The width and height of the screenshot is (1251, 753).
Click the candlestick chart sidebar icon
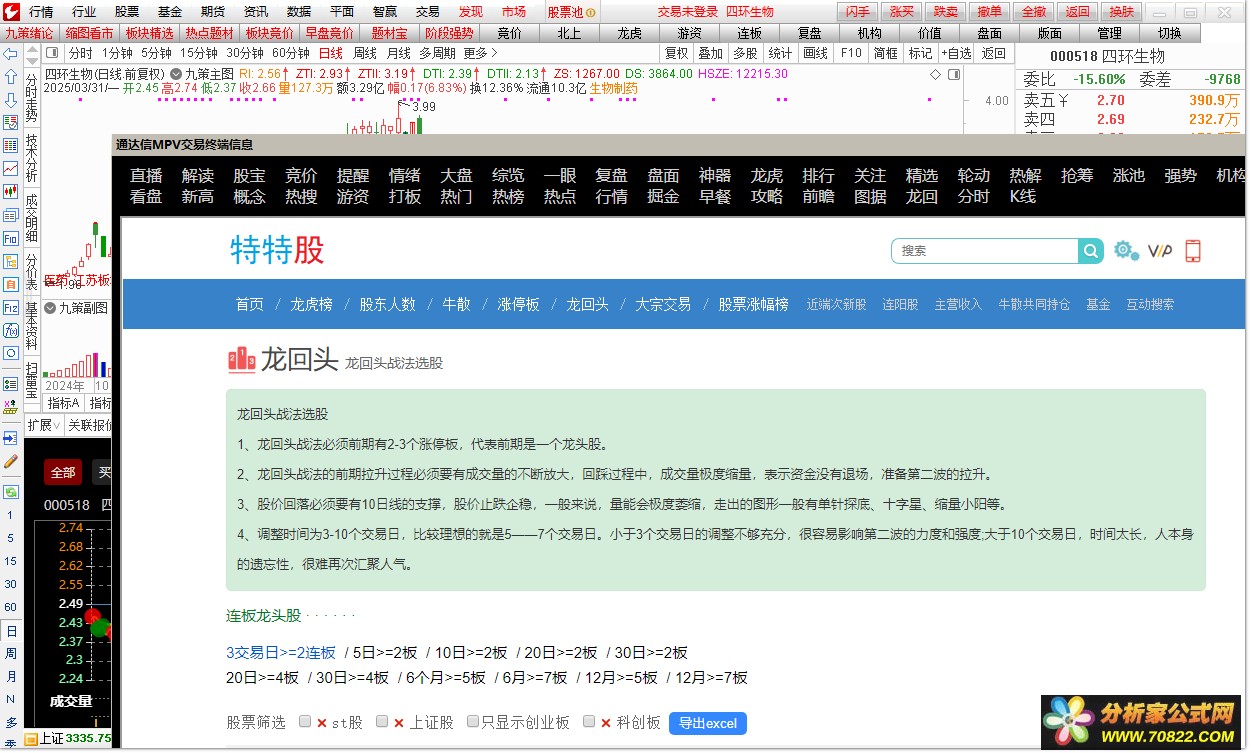click(10, 192)
